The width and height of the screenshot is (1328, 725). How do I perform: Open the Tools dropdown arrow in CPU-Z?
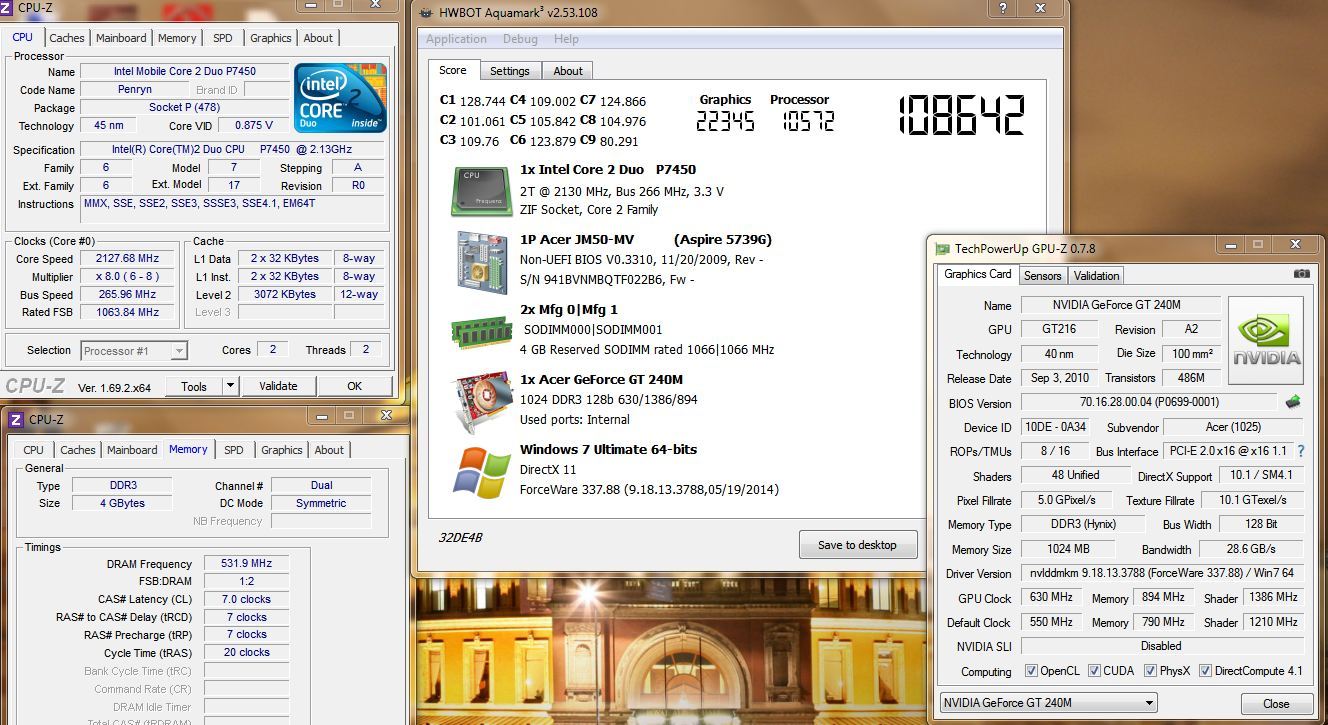point(230,386)
